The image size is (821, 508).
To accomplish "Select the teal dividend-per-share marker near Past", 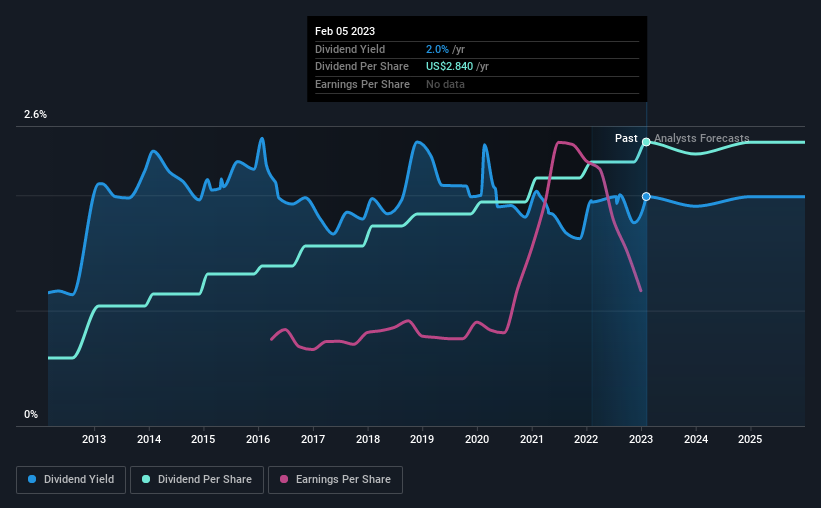I will 646,142.
